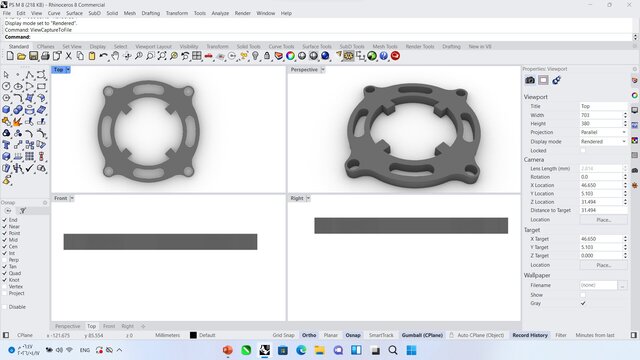Print with the printer toolbar icon

45,56
